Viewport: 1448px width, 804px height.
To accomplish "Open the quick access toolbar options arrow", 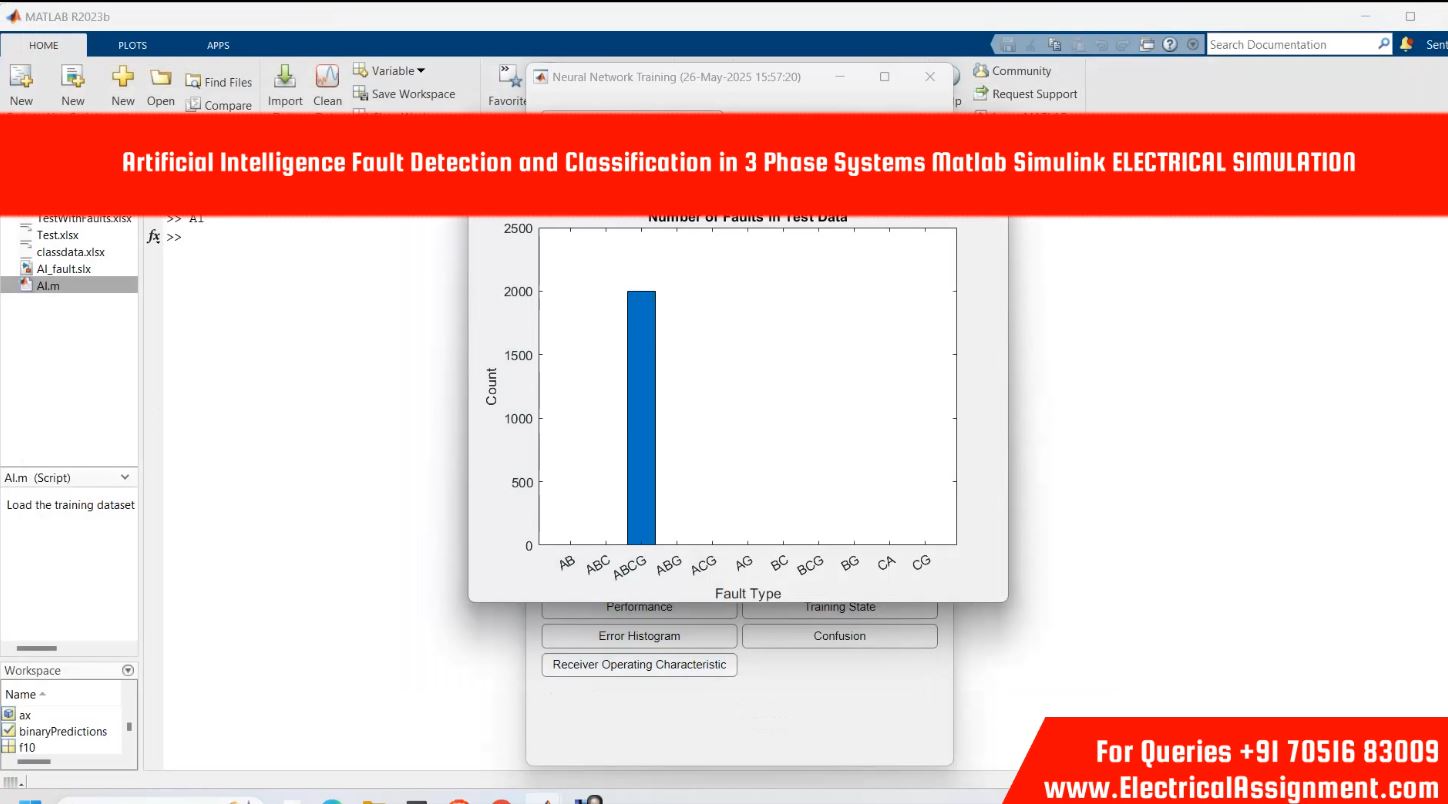I will pyautogui.click(x=1192, y=45).
